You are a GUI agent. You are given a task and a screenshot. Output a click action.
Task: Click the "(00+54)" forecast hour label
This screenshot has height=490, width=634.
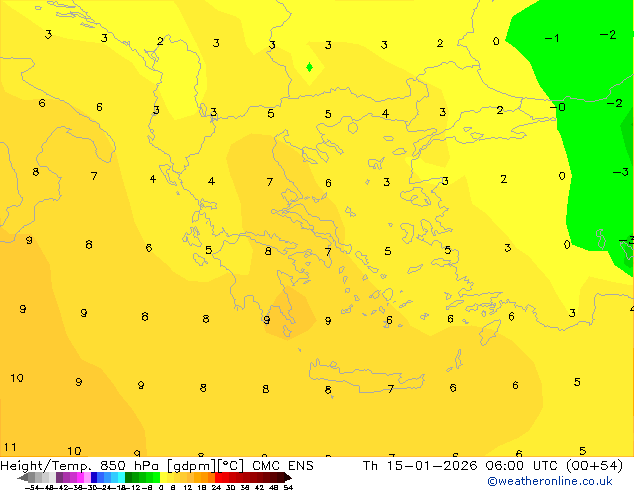594,466
